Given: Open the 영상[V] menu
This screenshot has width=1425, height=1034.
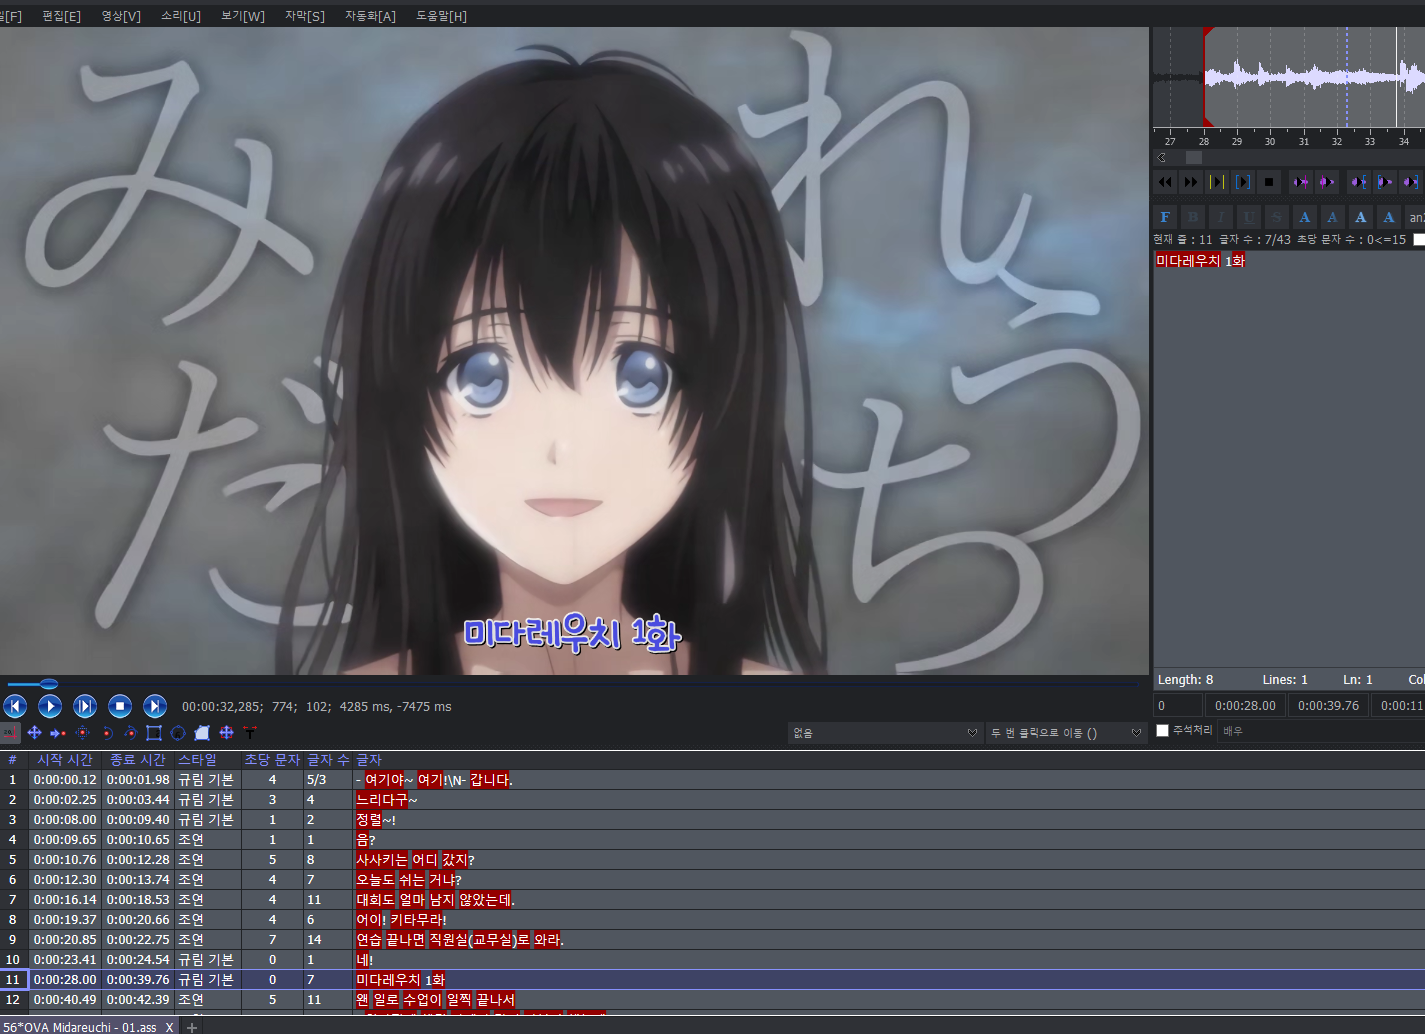Looking at the screenshot, I should tap(121, 16).
